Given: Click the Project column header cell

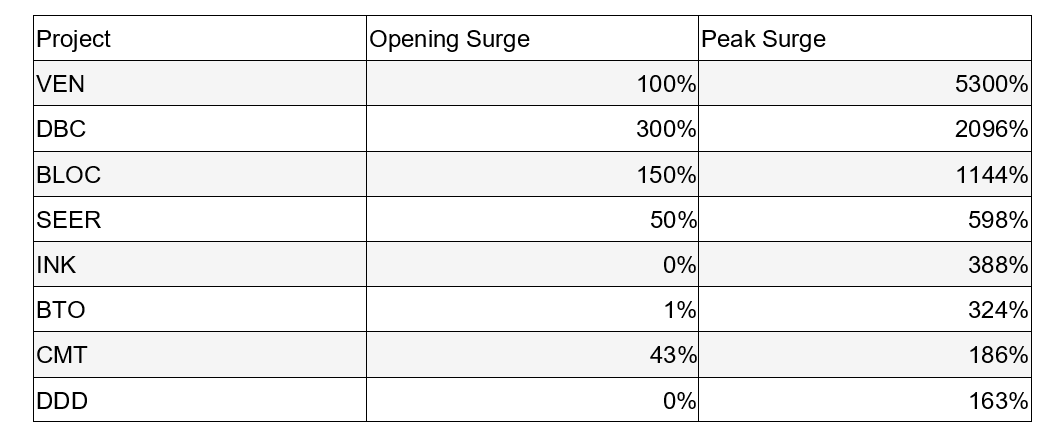Looking at the screenshot, I should [x=199, y=39].
